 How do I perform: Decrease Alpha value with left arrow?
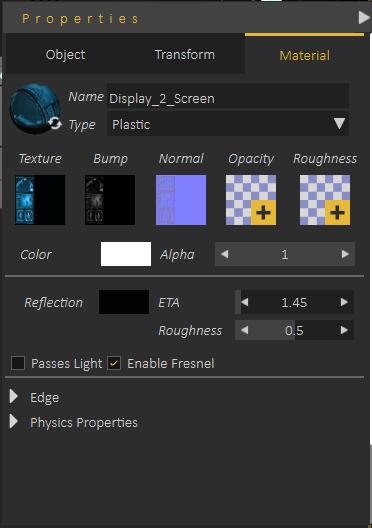coord(225,254)
